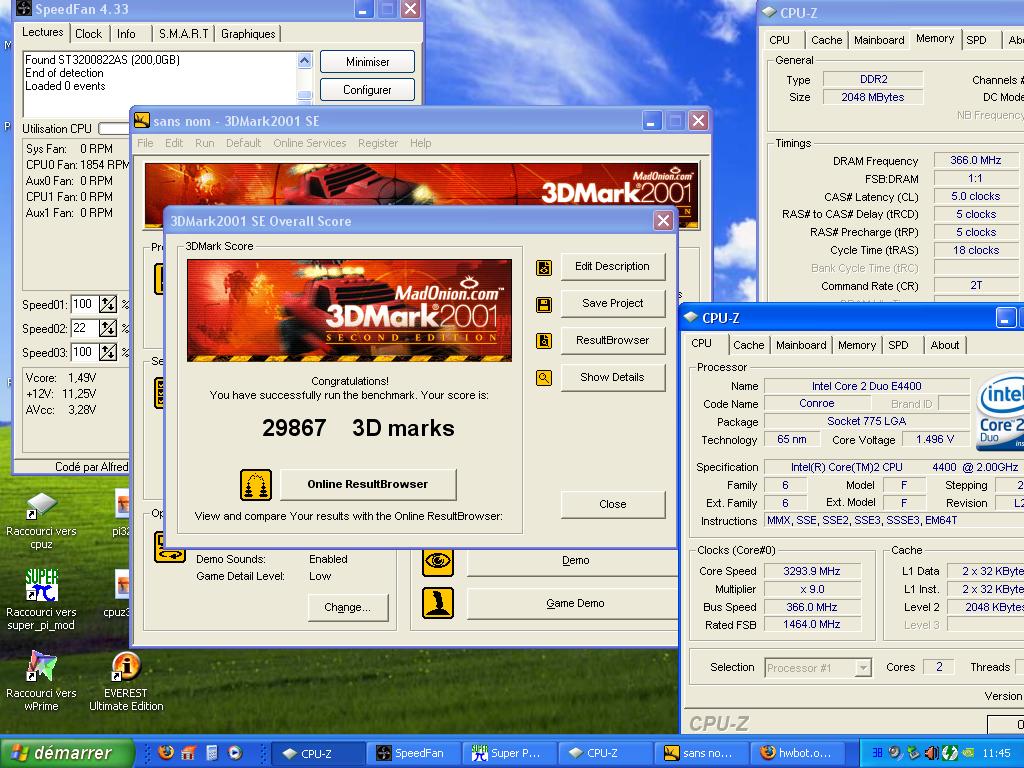The width and height of the screenshot is (1024, 768).
Task: Click the démarrer start button
Action: [67, 753]
